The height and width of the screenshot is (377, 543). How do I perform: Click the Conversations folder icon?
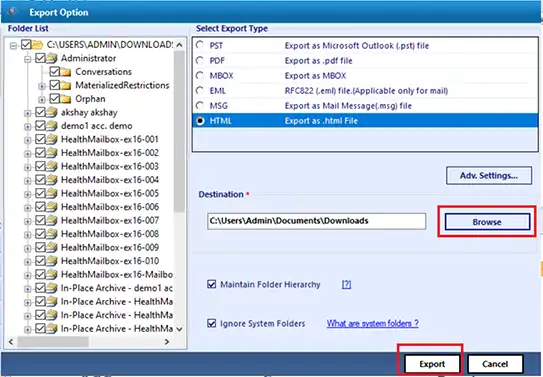coord(65,72)
